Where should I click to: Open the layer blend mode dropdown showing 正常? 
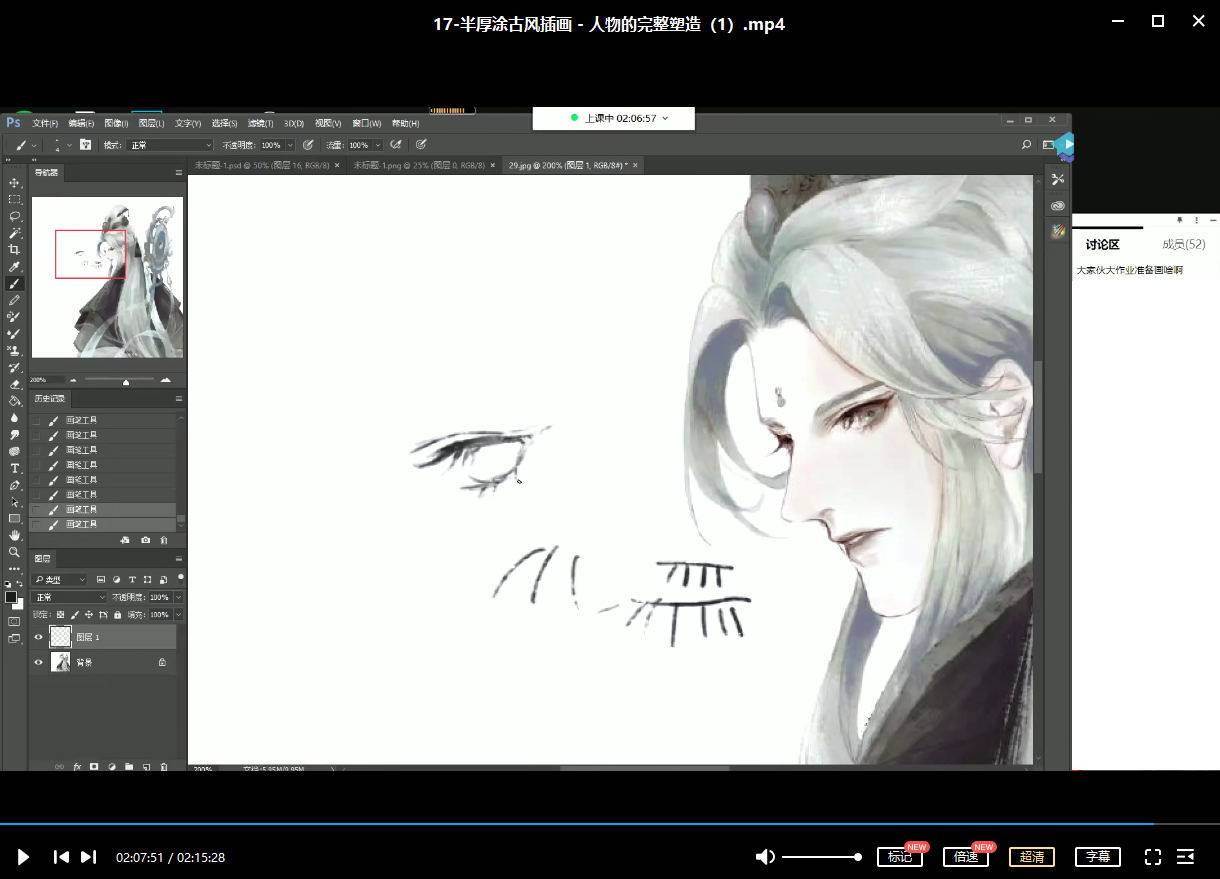point(69,597)
